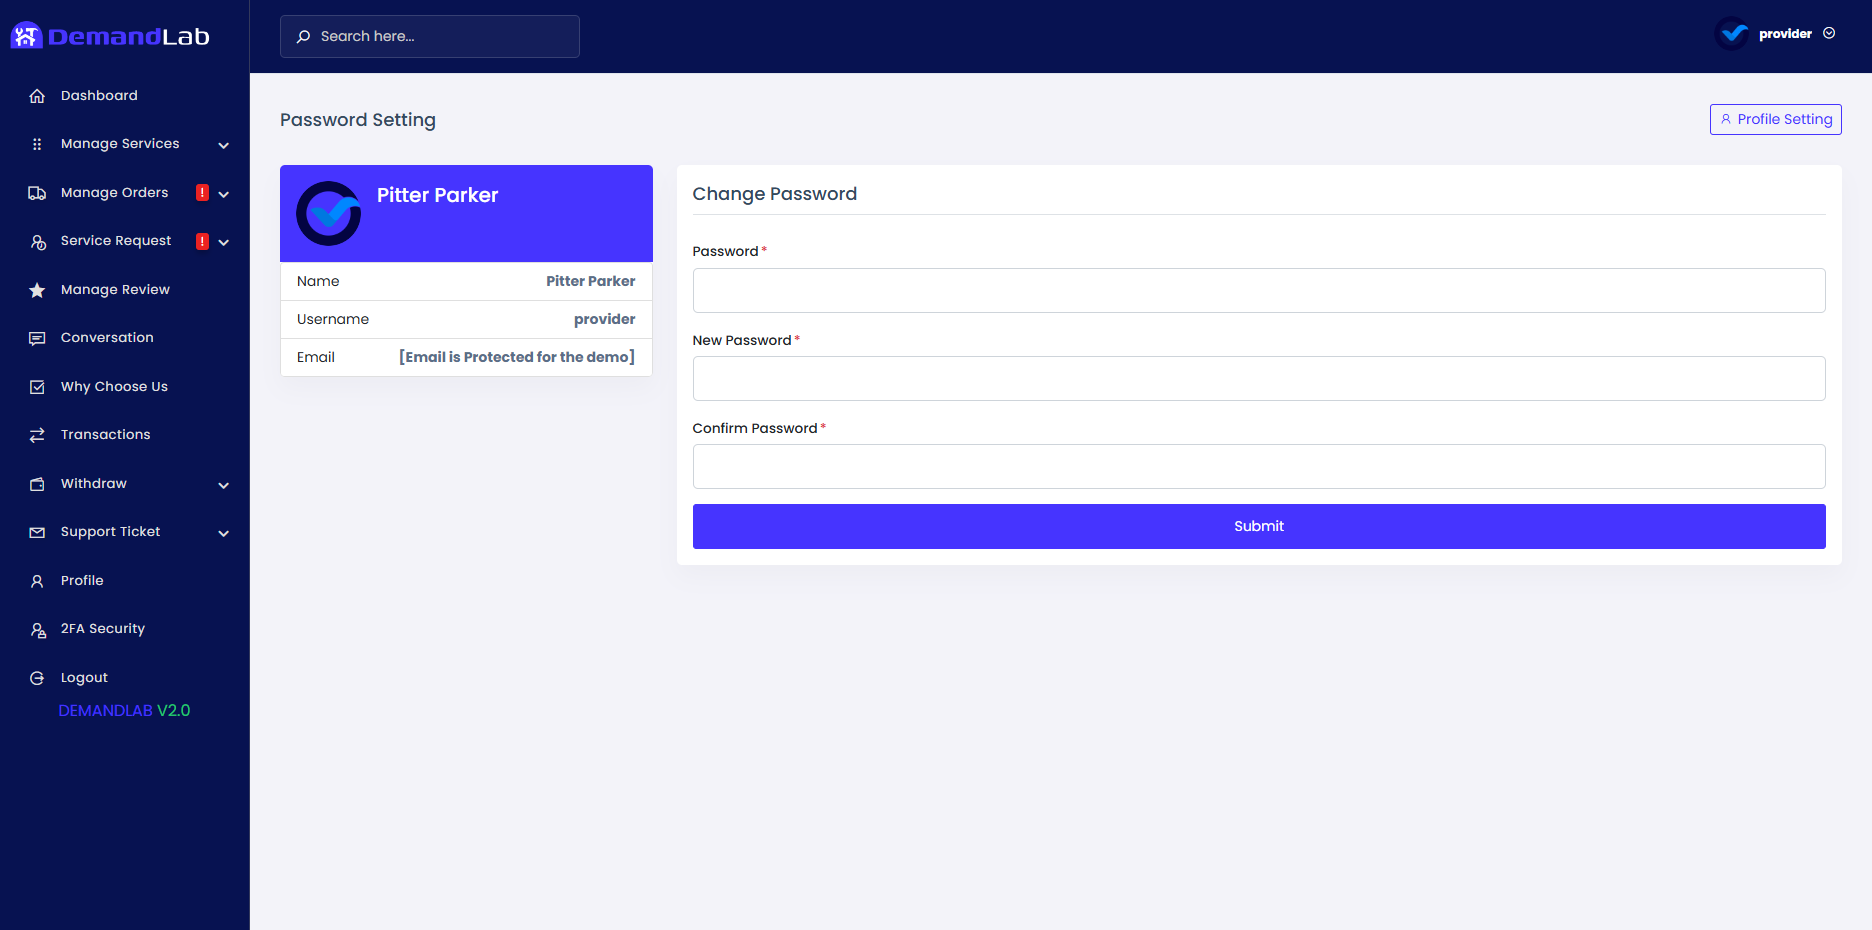Open the Dashboard from the sidebar
This screenshot has height=930, width=1872.
pos(99,95)
